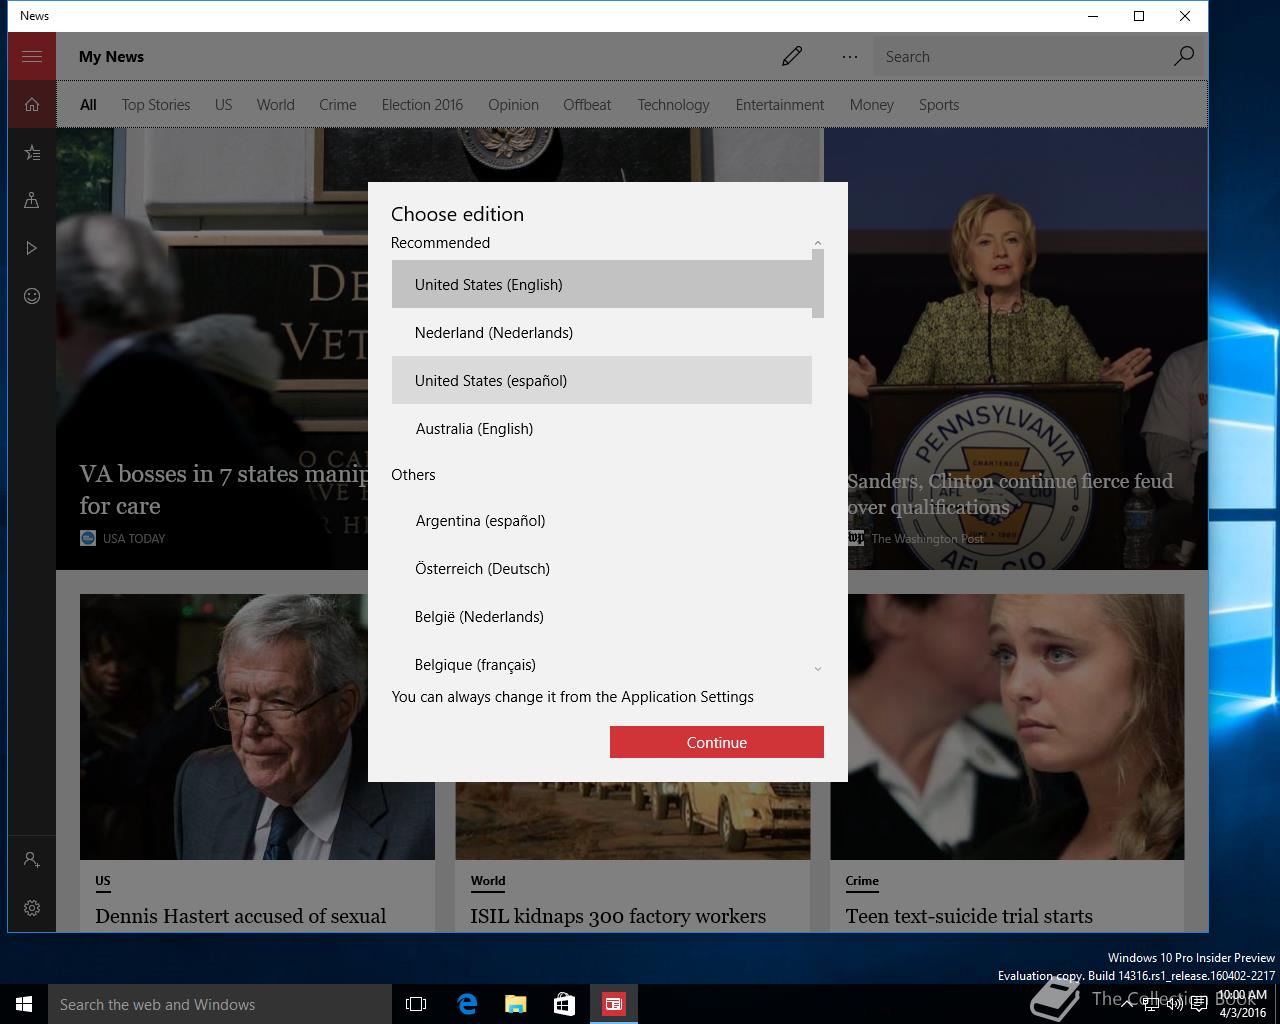Click the edition list scrollbar thumb
This screenshot has height=1024, width=1280.
coord(818,284)
